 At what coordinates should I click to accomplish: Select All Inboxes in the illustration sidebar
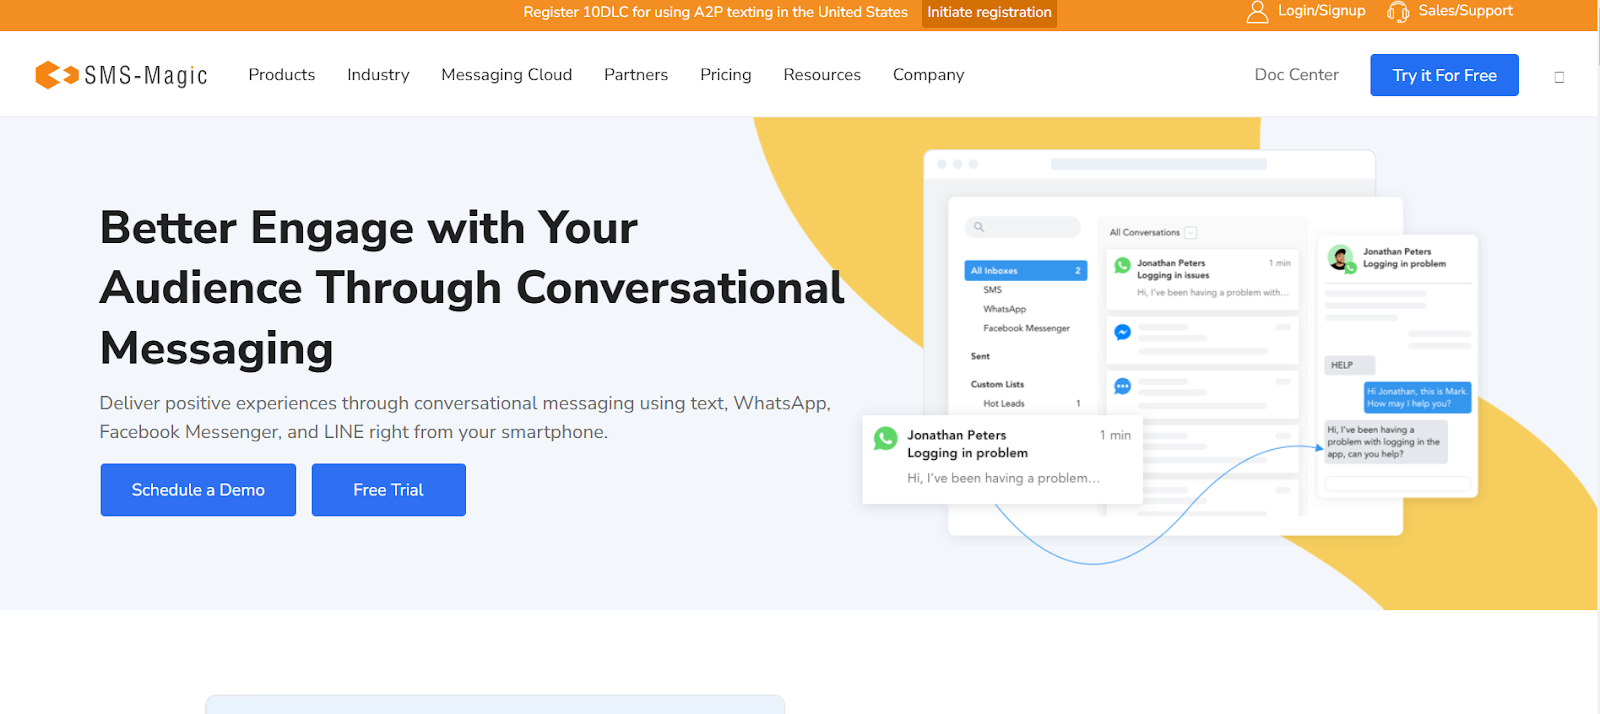(x=1026, y=271)
